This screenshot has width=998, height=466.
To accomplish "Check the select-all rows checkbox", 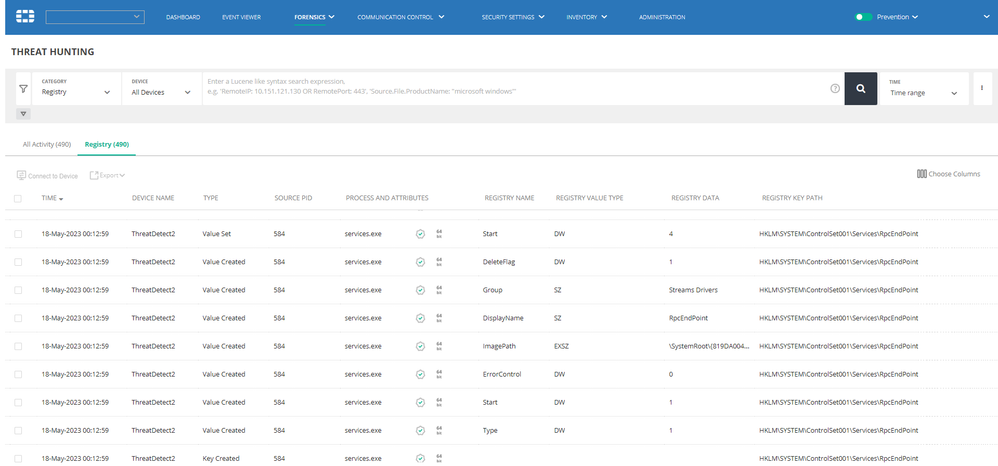I will coord(18,199).
